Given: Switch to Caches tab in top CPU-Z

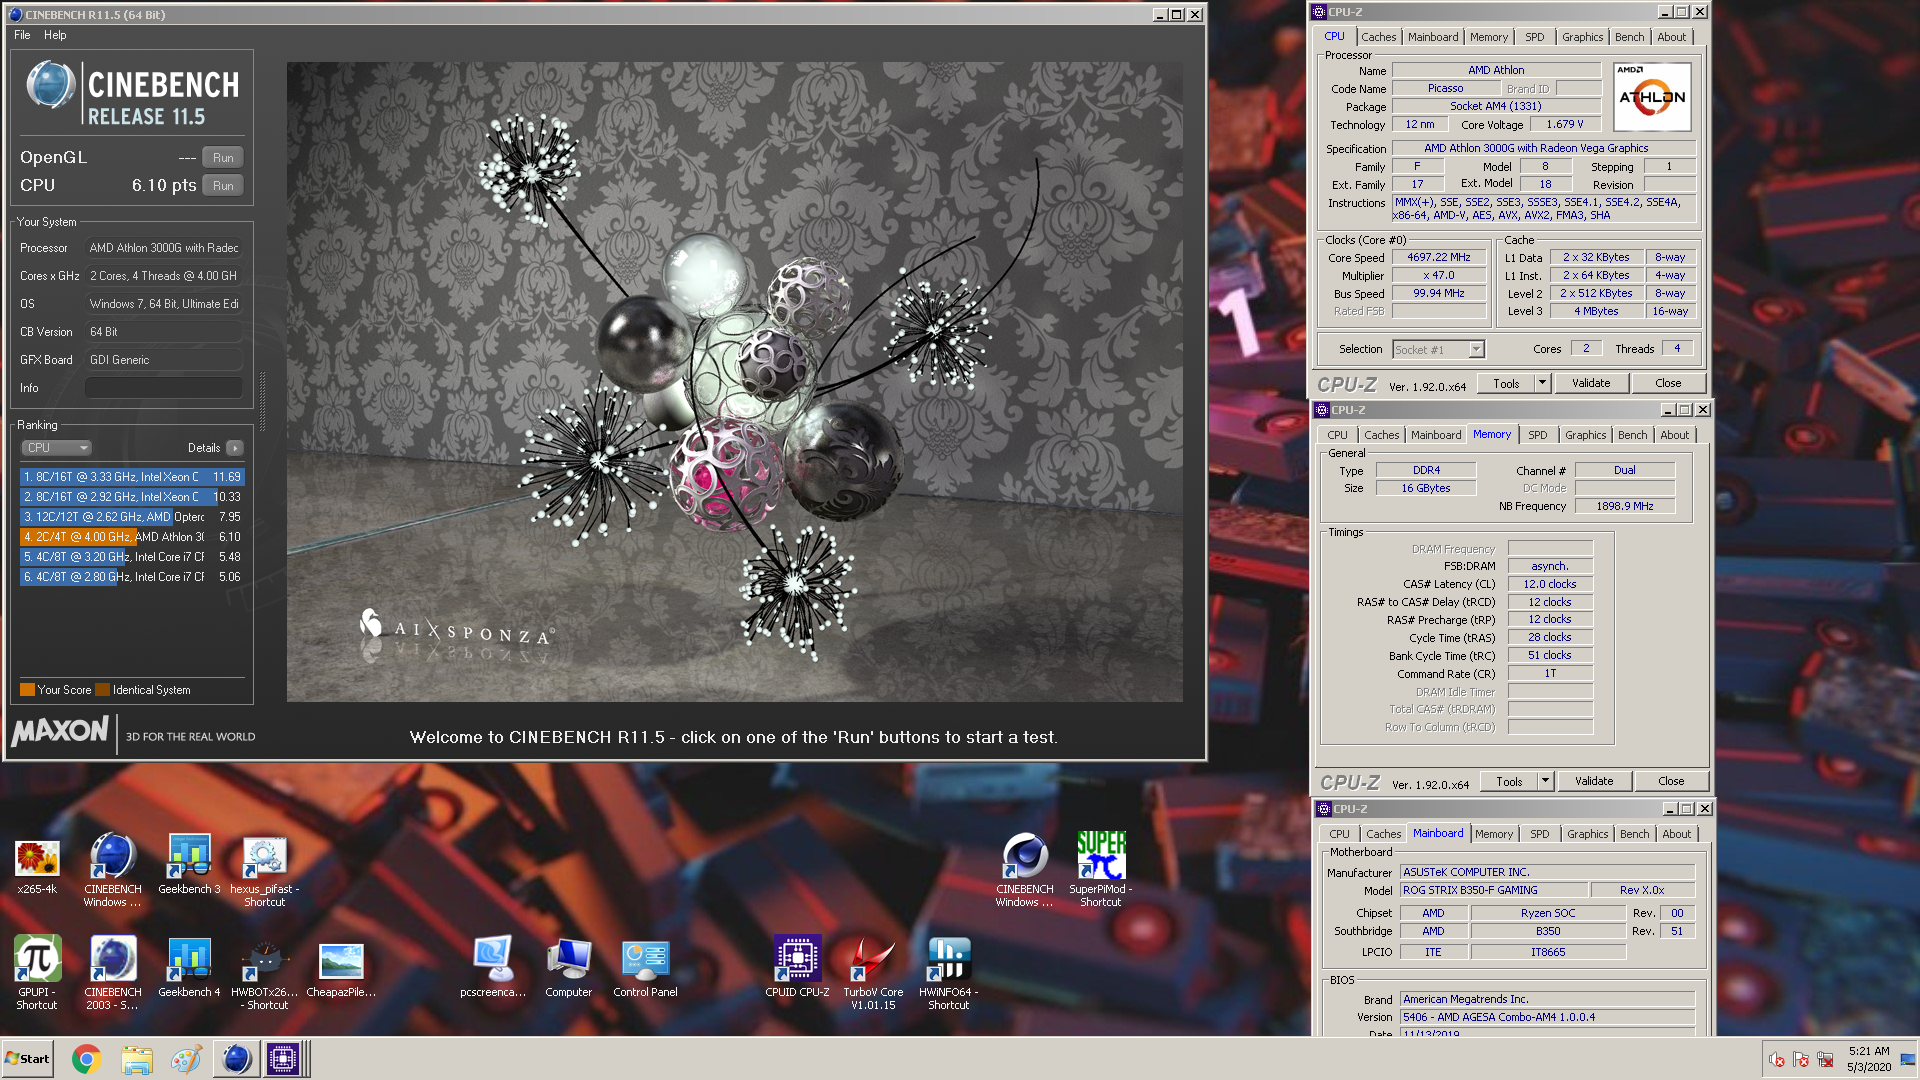Looking at the screenshot, I should click(x=1378, y=37).
